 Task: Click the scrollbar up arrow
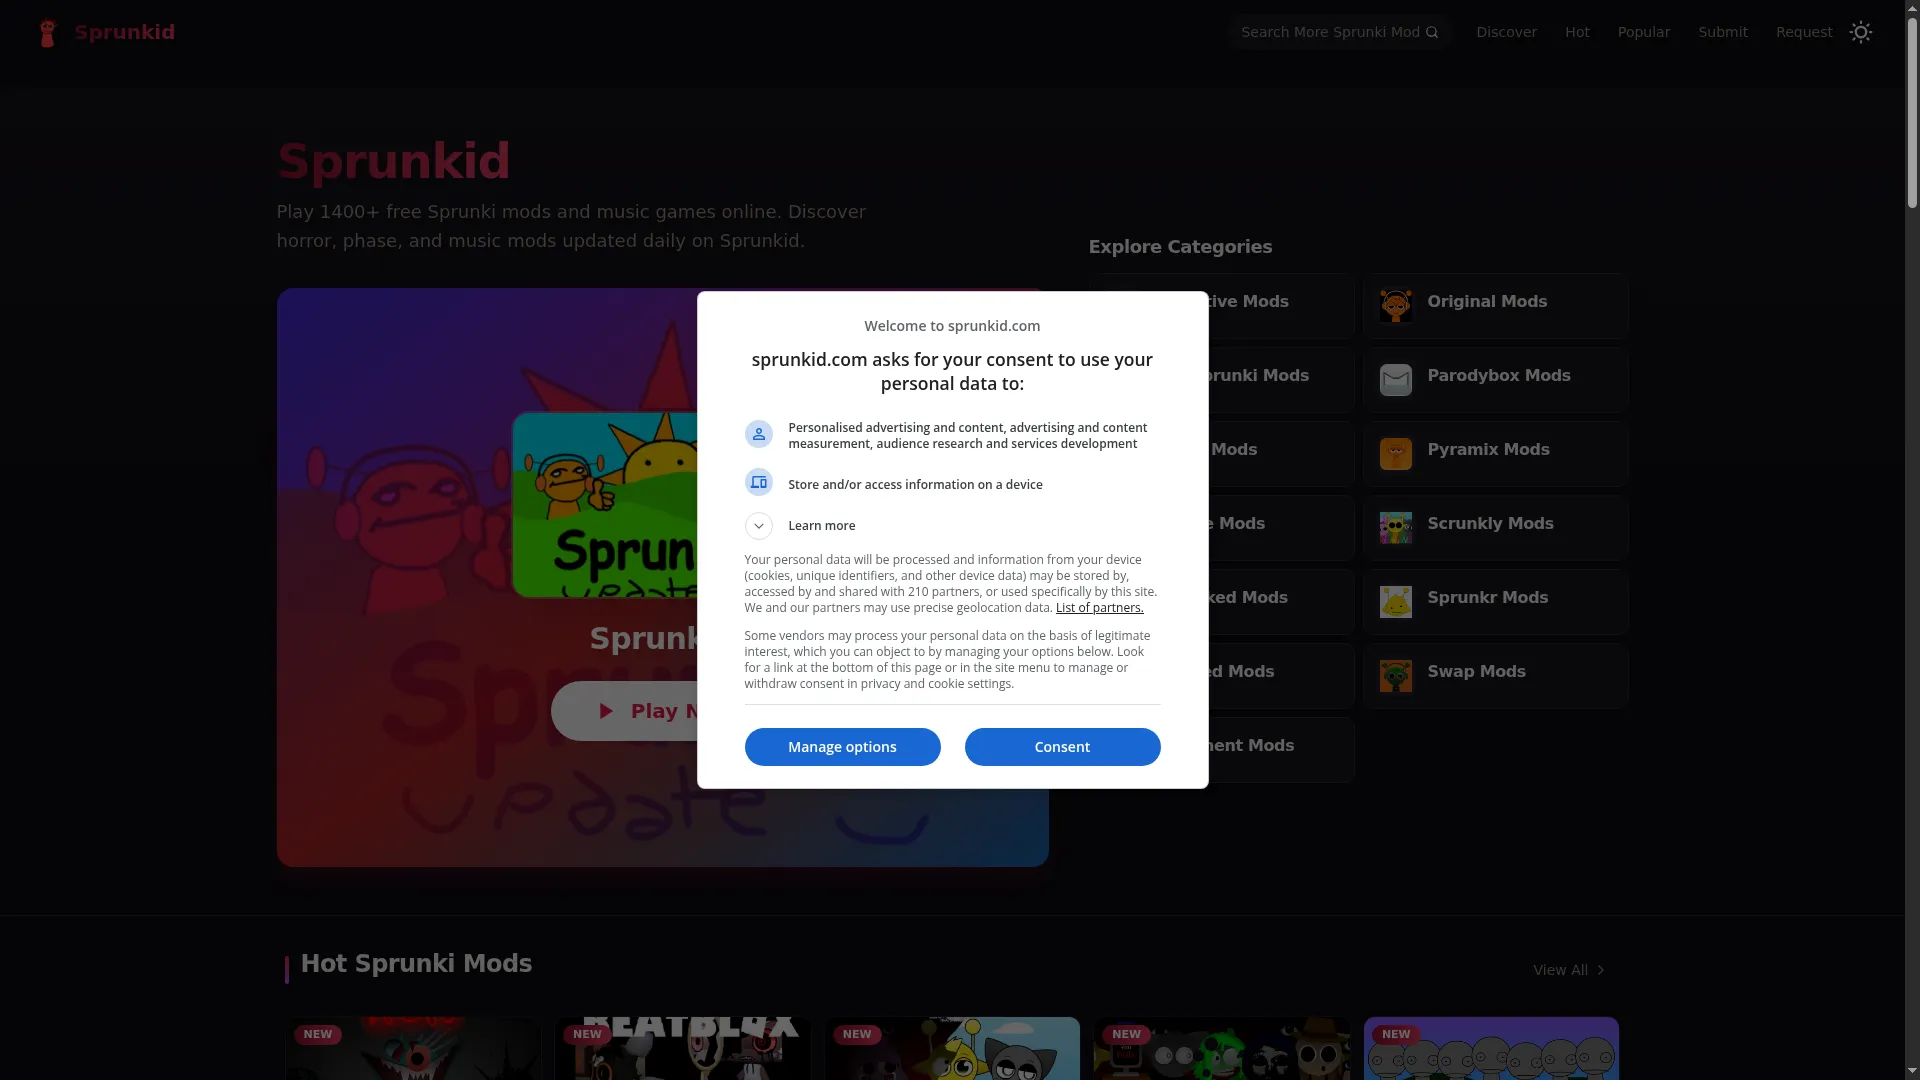pos(1912,8)
